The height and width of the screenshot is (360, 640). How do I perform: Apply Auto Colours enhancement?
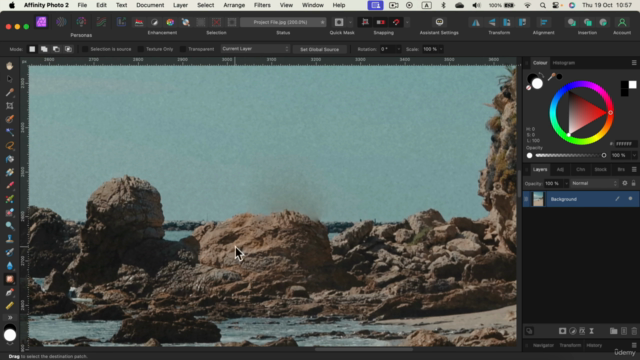(x=170, y=22)
